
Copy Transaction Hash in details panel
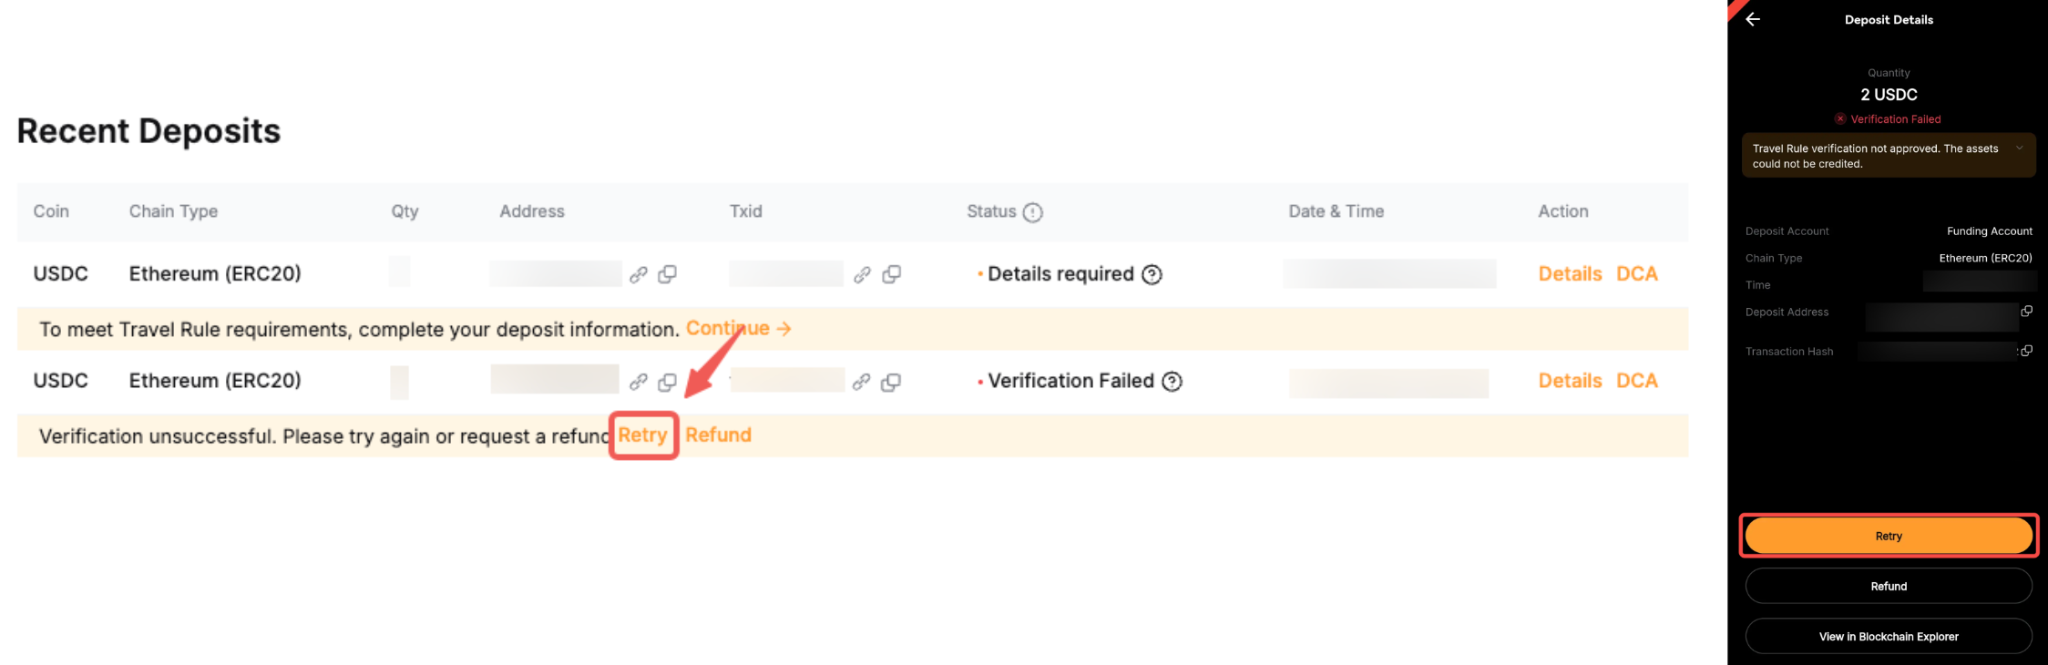pos(2026,351)
